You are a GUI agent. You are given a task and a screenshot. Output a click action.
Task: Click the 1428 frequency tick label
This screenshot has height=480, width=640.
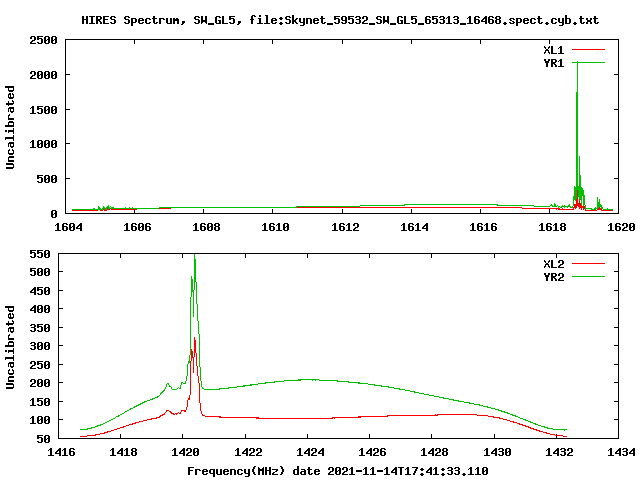point(434,452)
